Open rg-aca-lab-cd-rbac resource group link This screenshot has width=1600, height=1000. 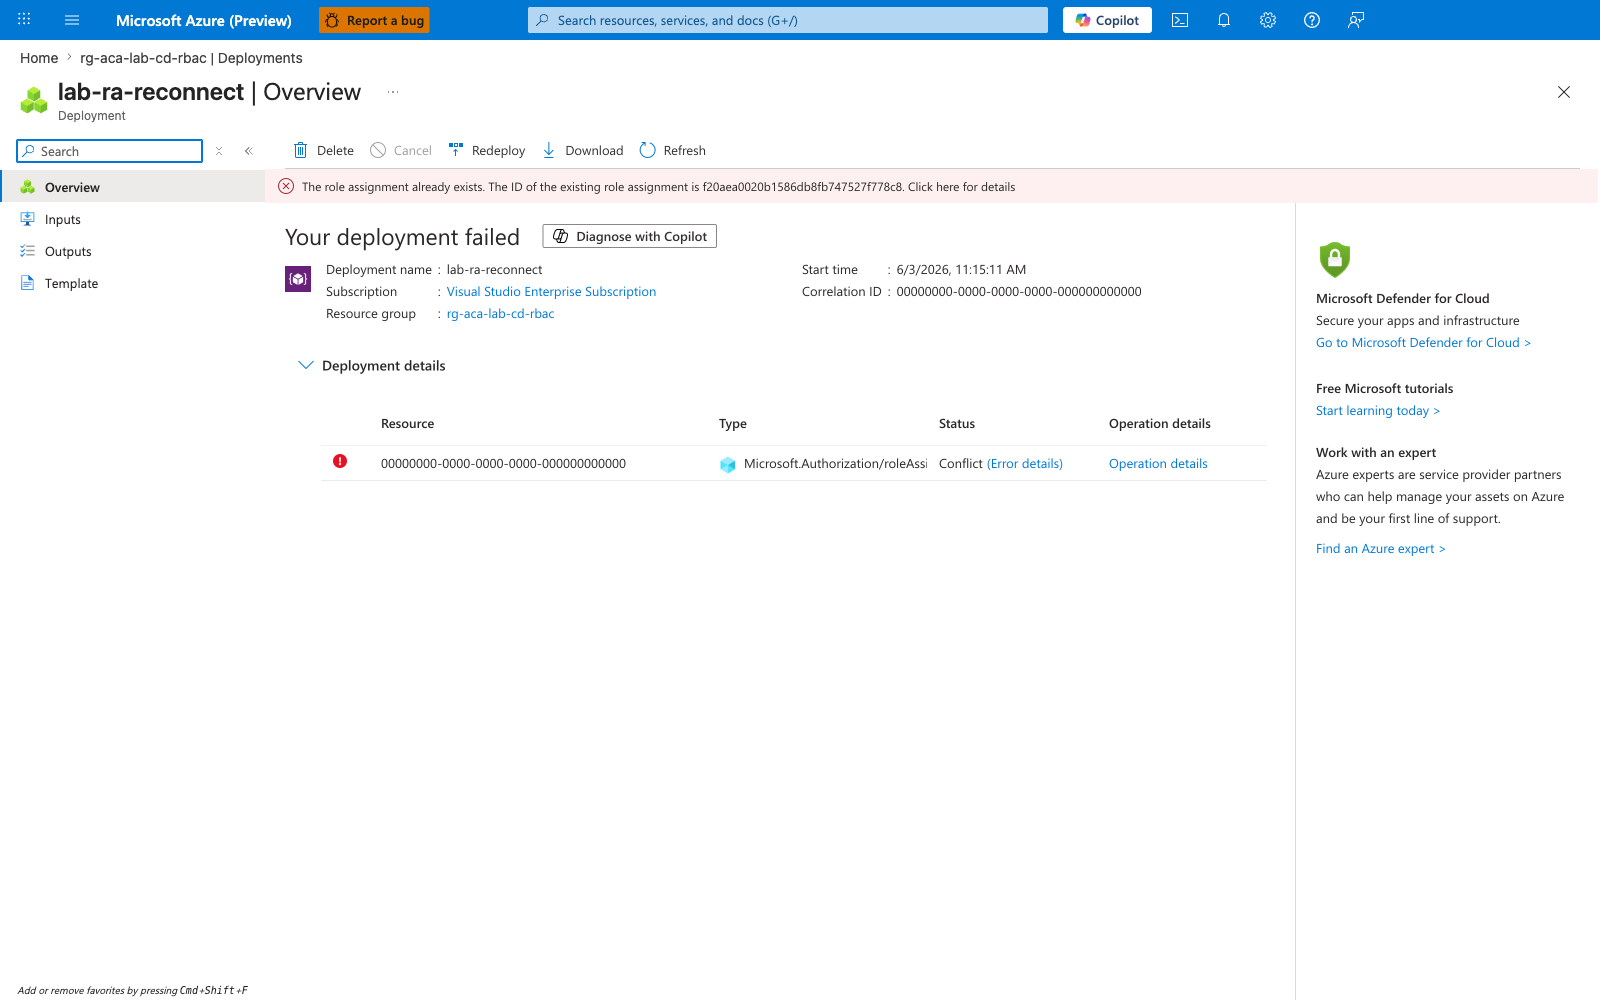coord(500,313)
